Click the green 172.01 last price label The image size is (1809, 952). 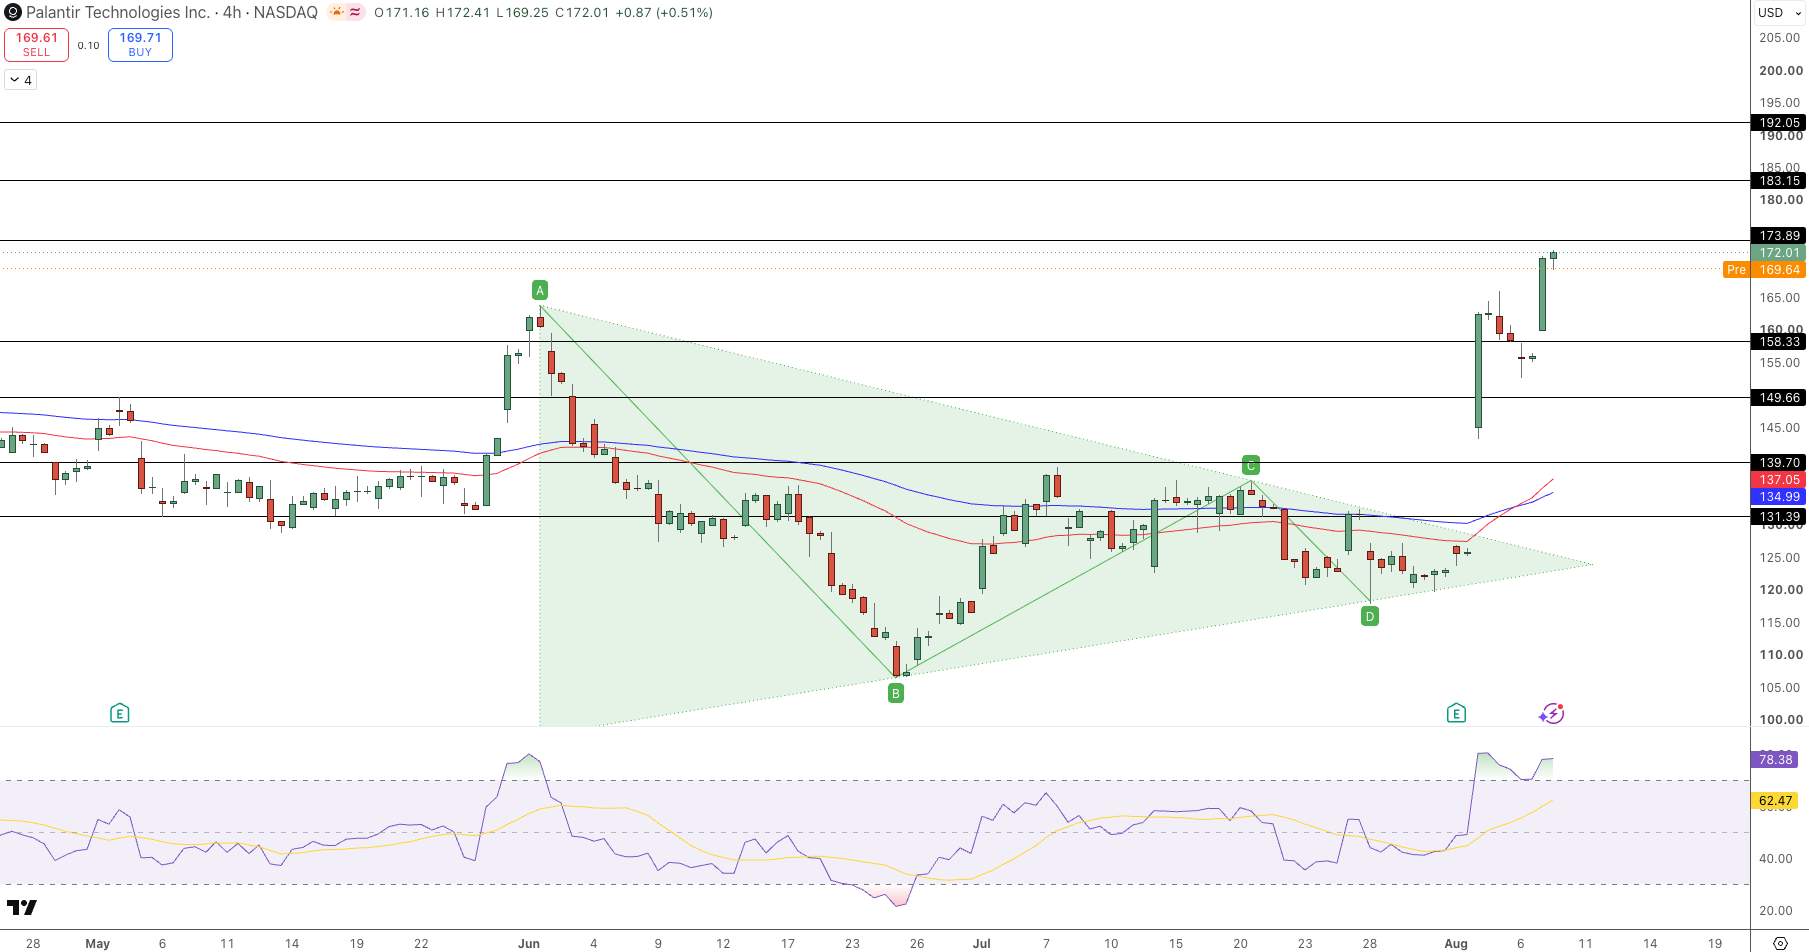1779,253
